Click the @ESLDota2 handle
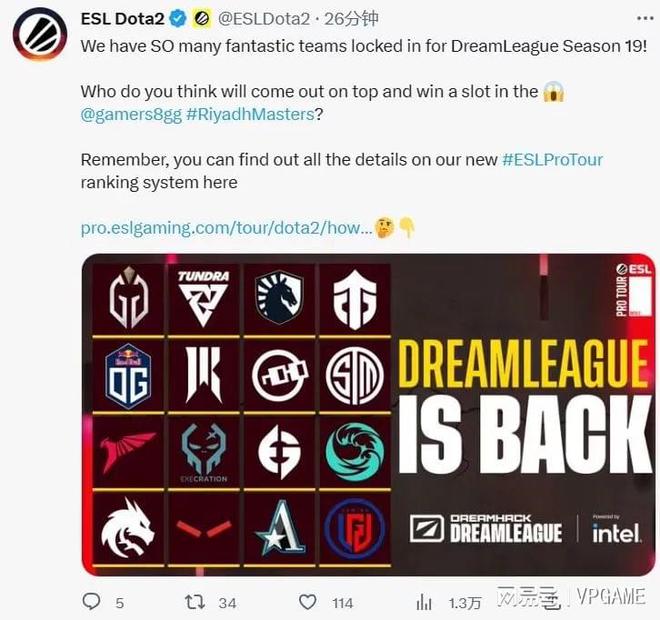This screenshot has width=660, height=620. pos(264,19)
